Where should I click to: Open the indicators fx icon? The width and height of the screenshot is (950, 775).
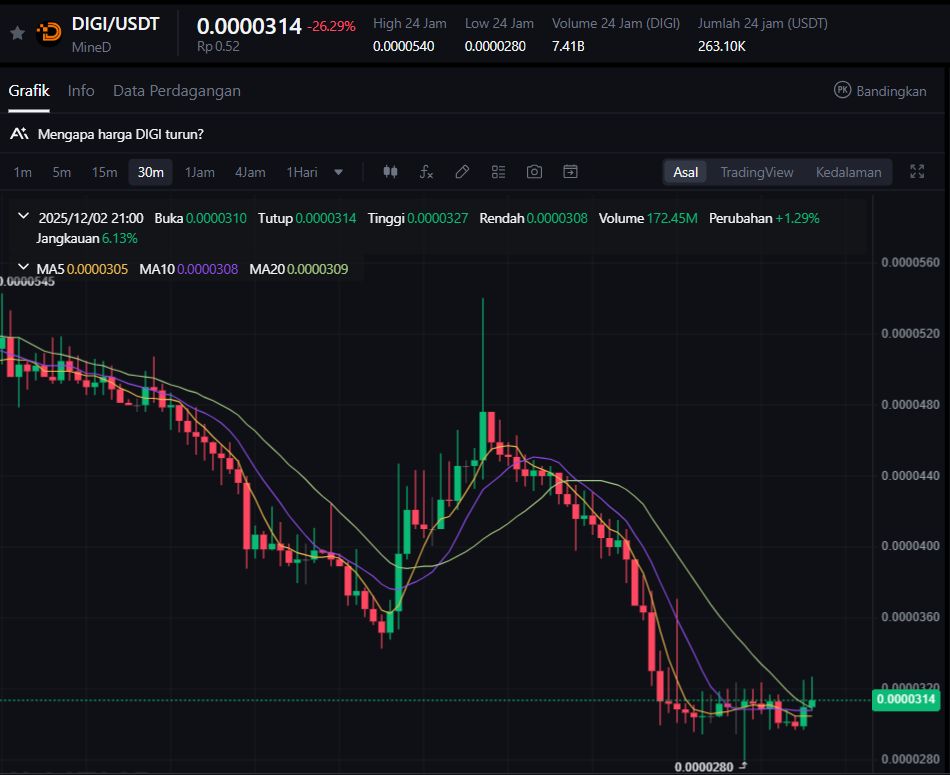point(426,172)
